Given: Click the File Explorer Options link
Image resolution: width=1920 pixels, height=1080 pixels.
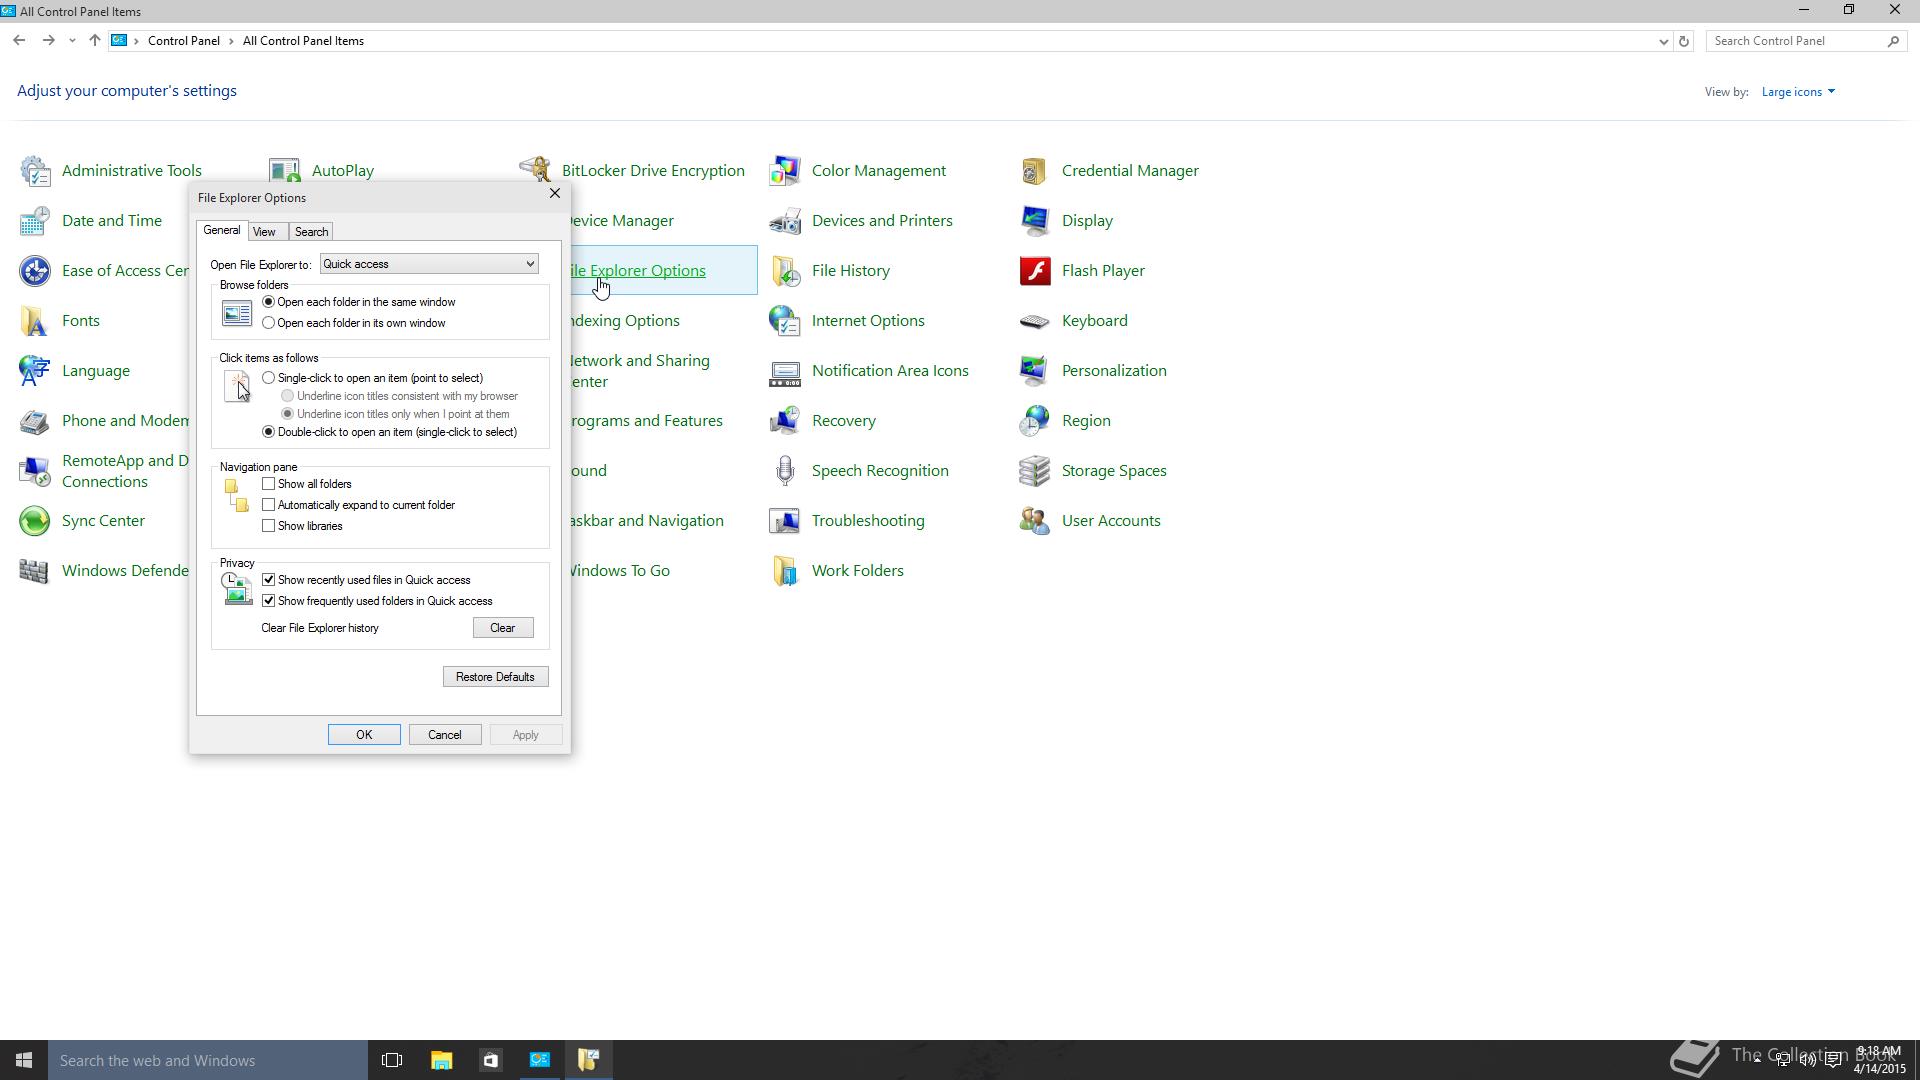Looking at the screenshot, I should point(636,271).
